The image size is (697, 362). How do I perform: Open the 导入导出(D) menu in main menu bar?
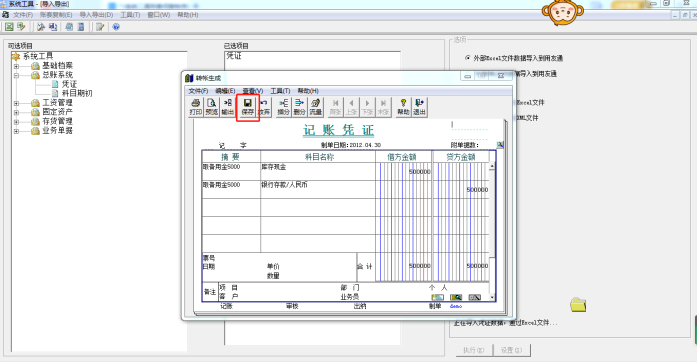point(96,15)
